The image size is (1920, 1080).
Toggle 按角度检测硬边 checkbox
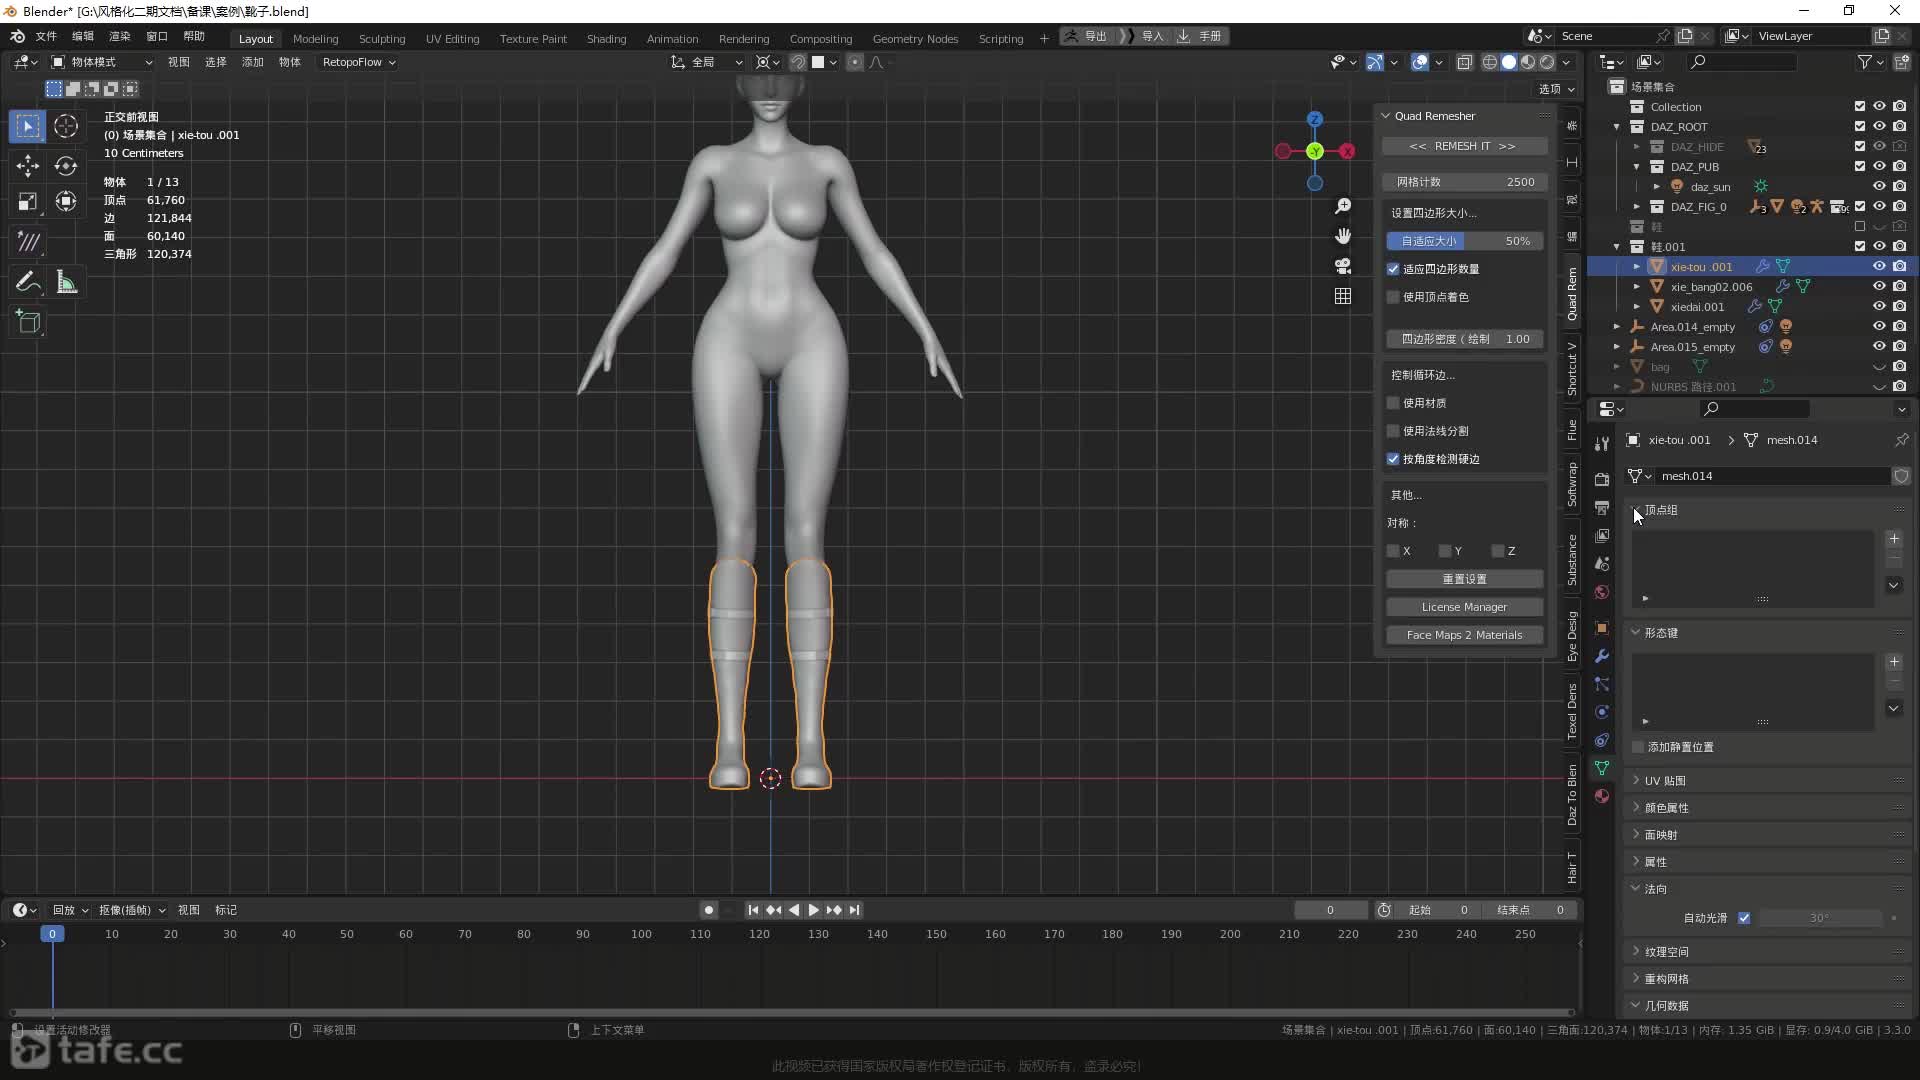[x=1393, y=459]
